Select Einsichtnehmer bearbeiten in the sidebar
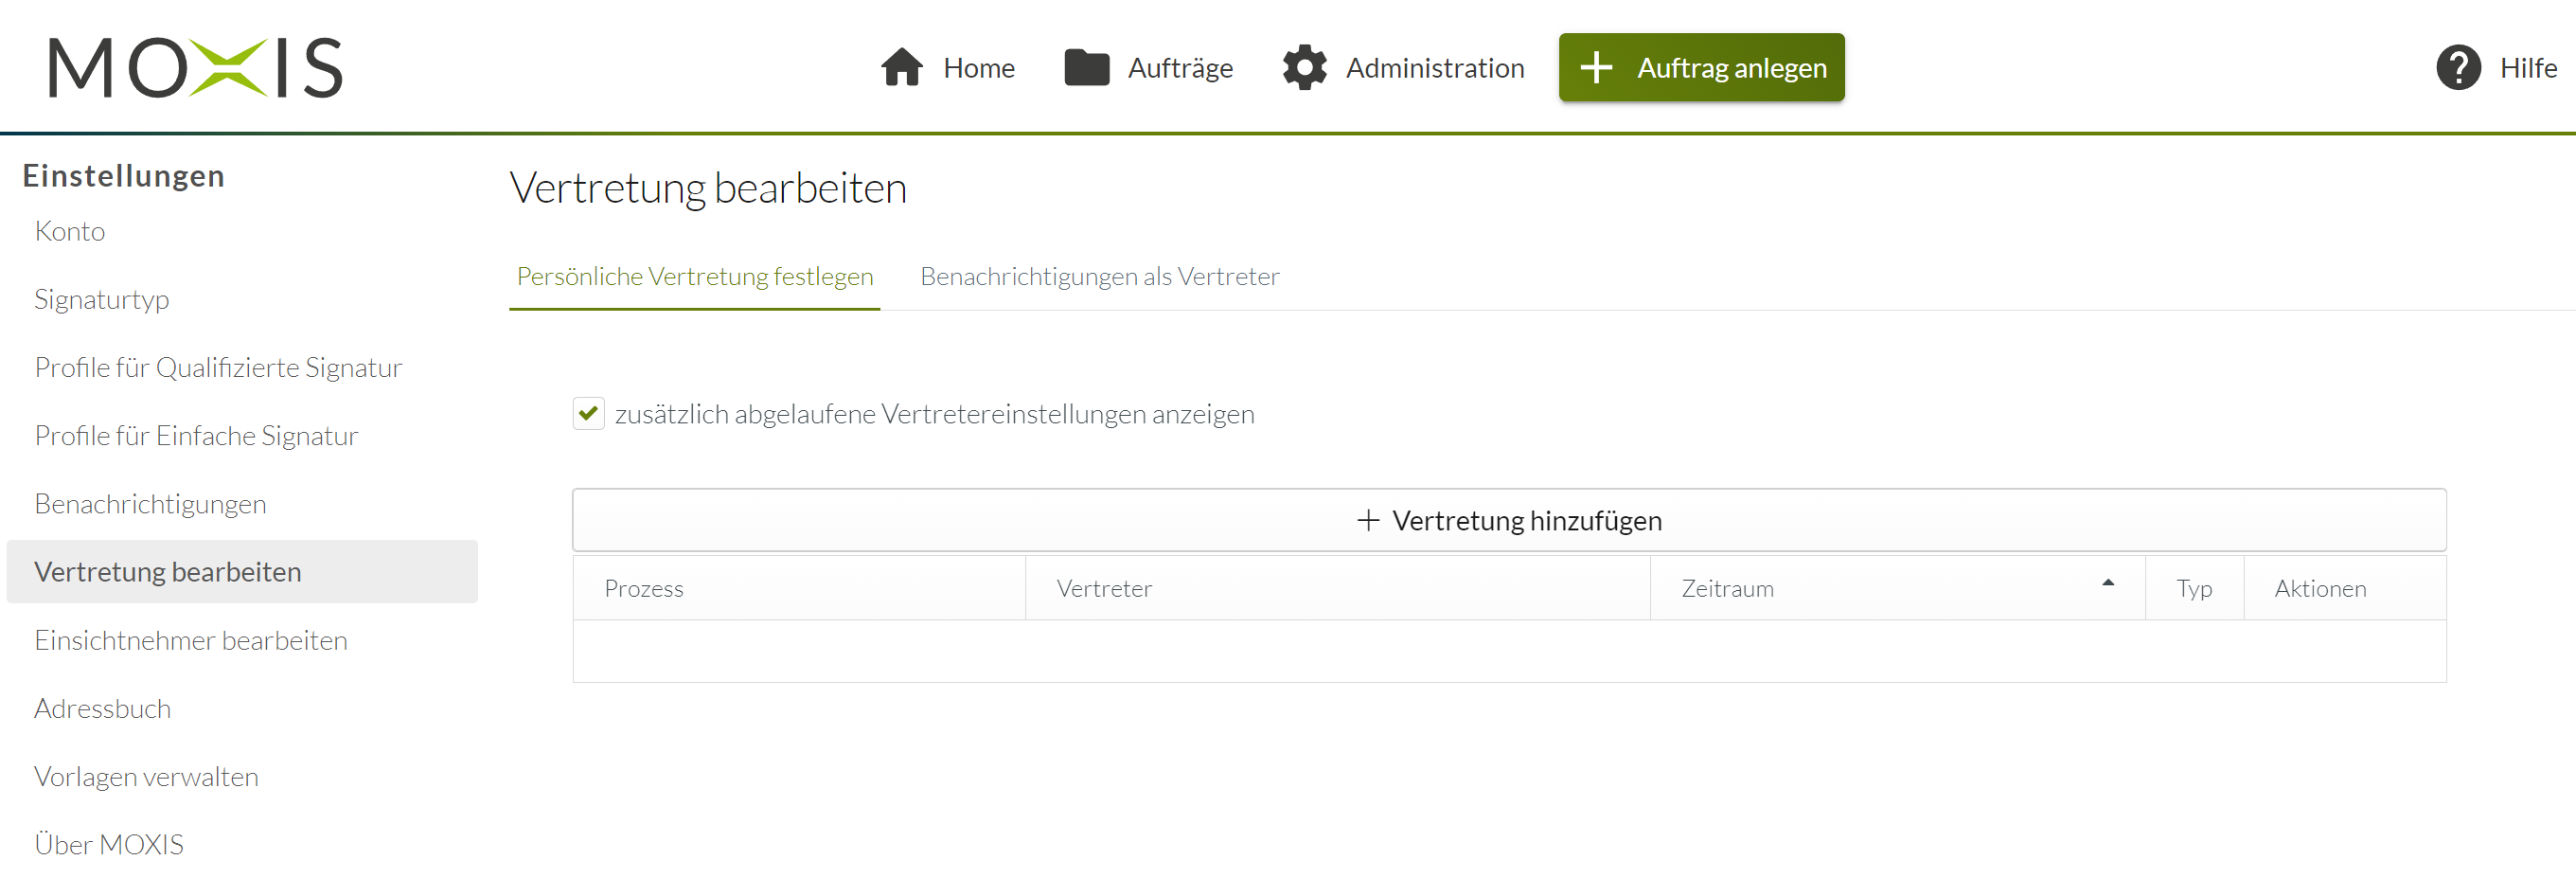The height and width of the screenshot is (878, 2576). [x=191, y=640]
